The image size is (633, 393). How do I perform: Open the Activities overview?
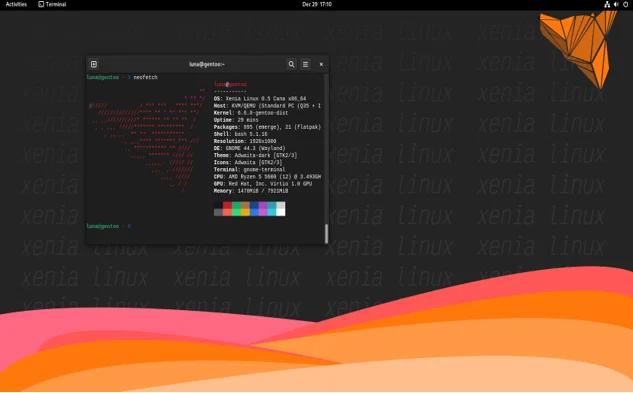coord(16,4)
